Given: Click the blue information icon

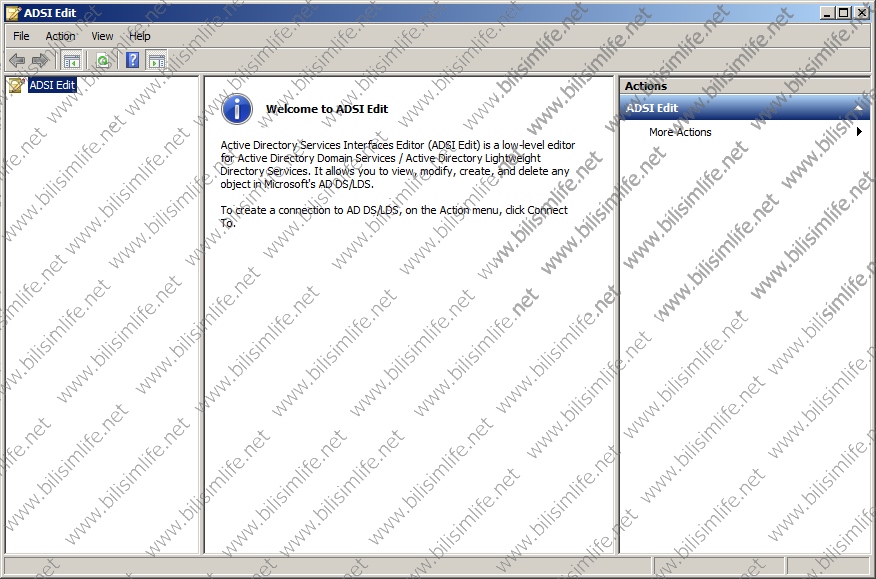Looking at the screenshot, I should coord(236,109).
